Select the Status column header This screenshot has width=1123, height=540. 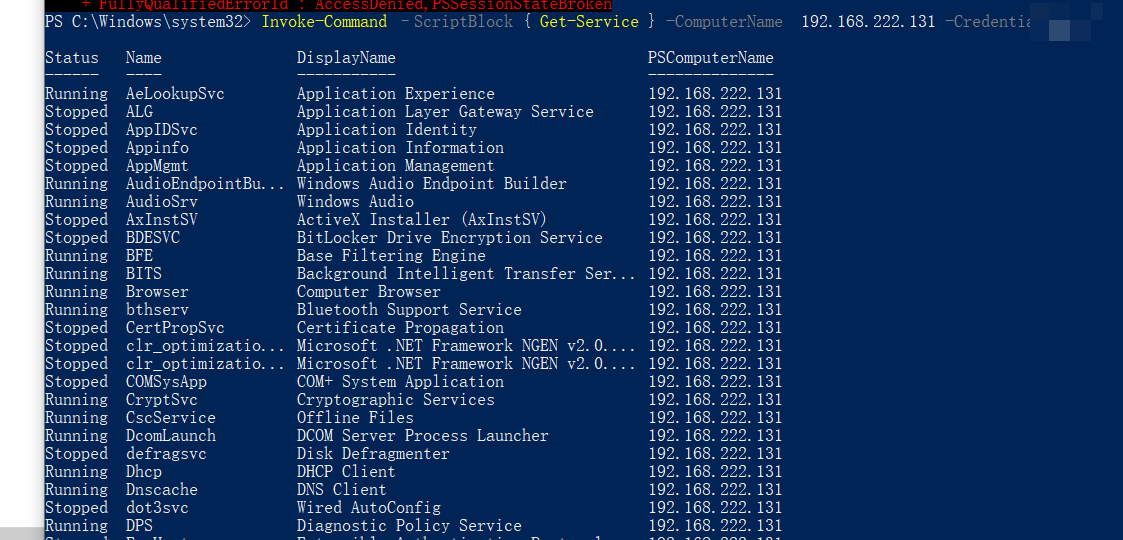pyautogui.click(x=72, y=58)
